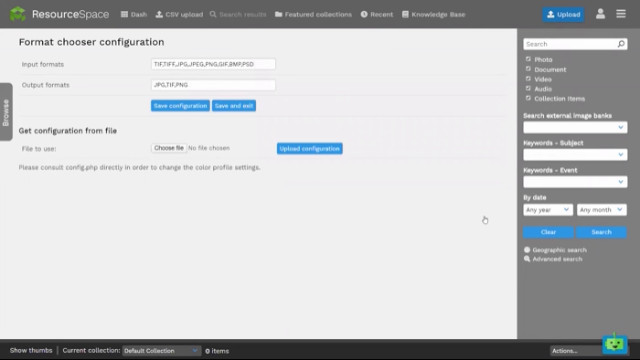This screenshot has height=360, width=640.
Task: Toggle the Collection items checkbox
Action: pos(528,98)
